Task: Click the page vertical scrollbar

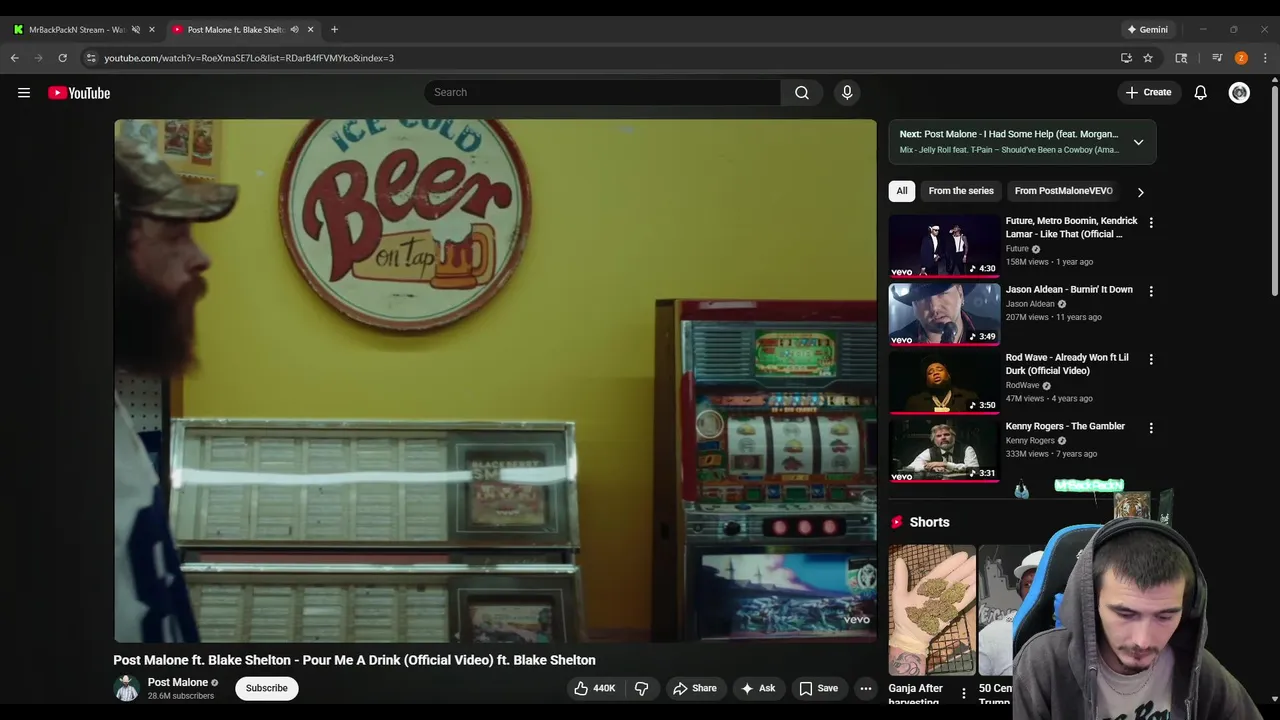Action: point(1275,190)
